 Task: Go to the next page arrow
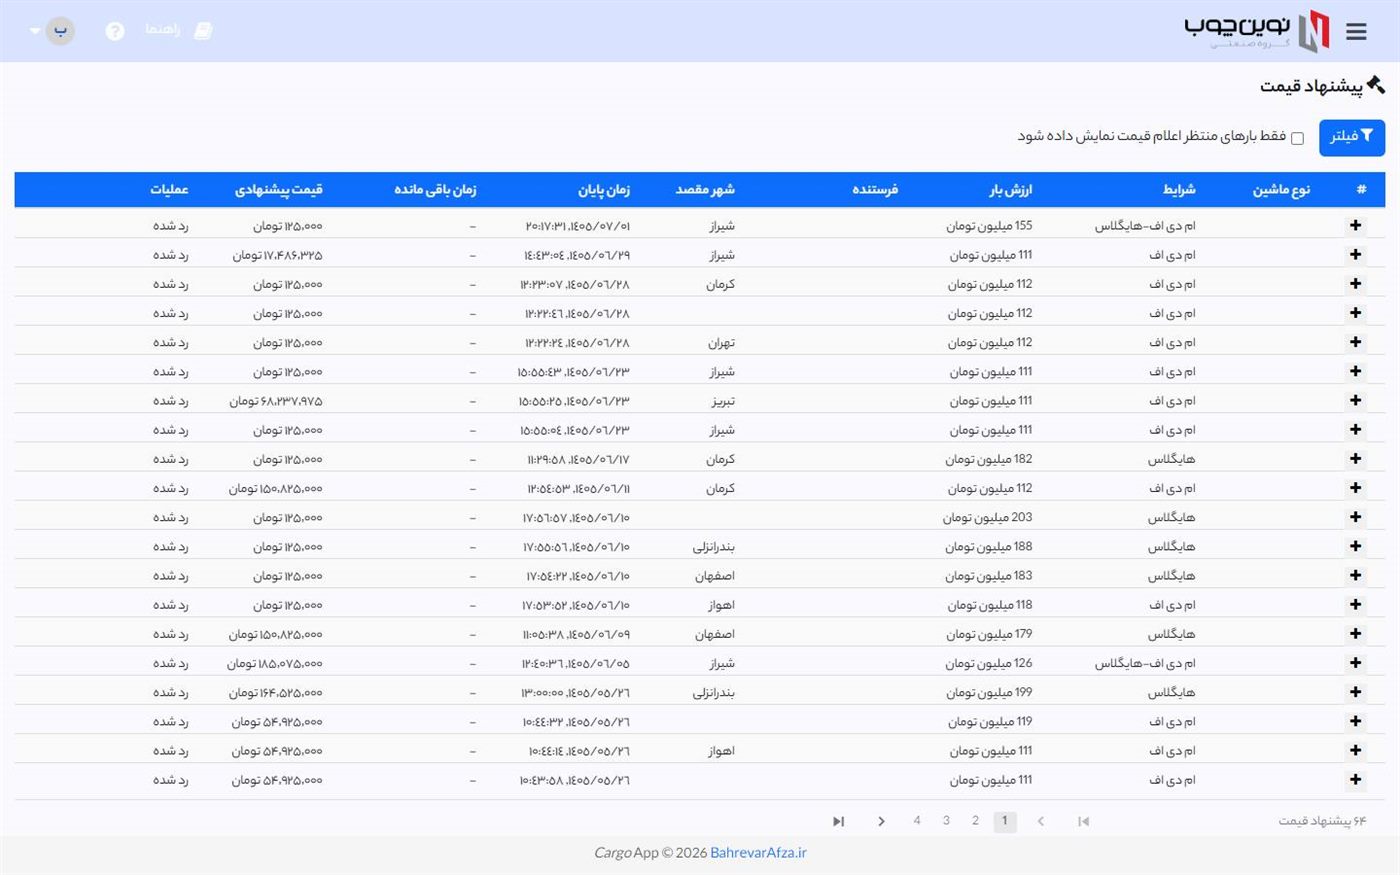[x=881, y=822]
